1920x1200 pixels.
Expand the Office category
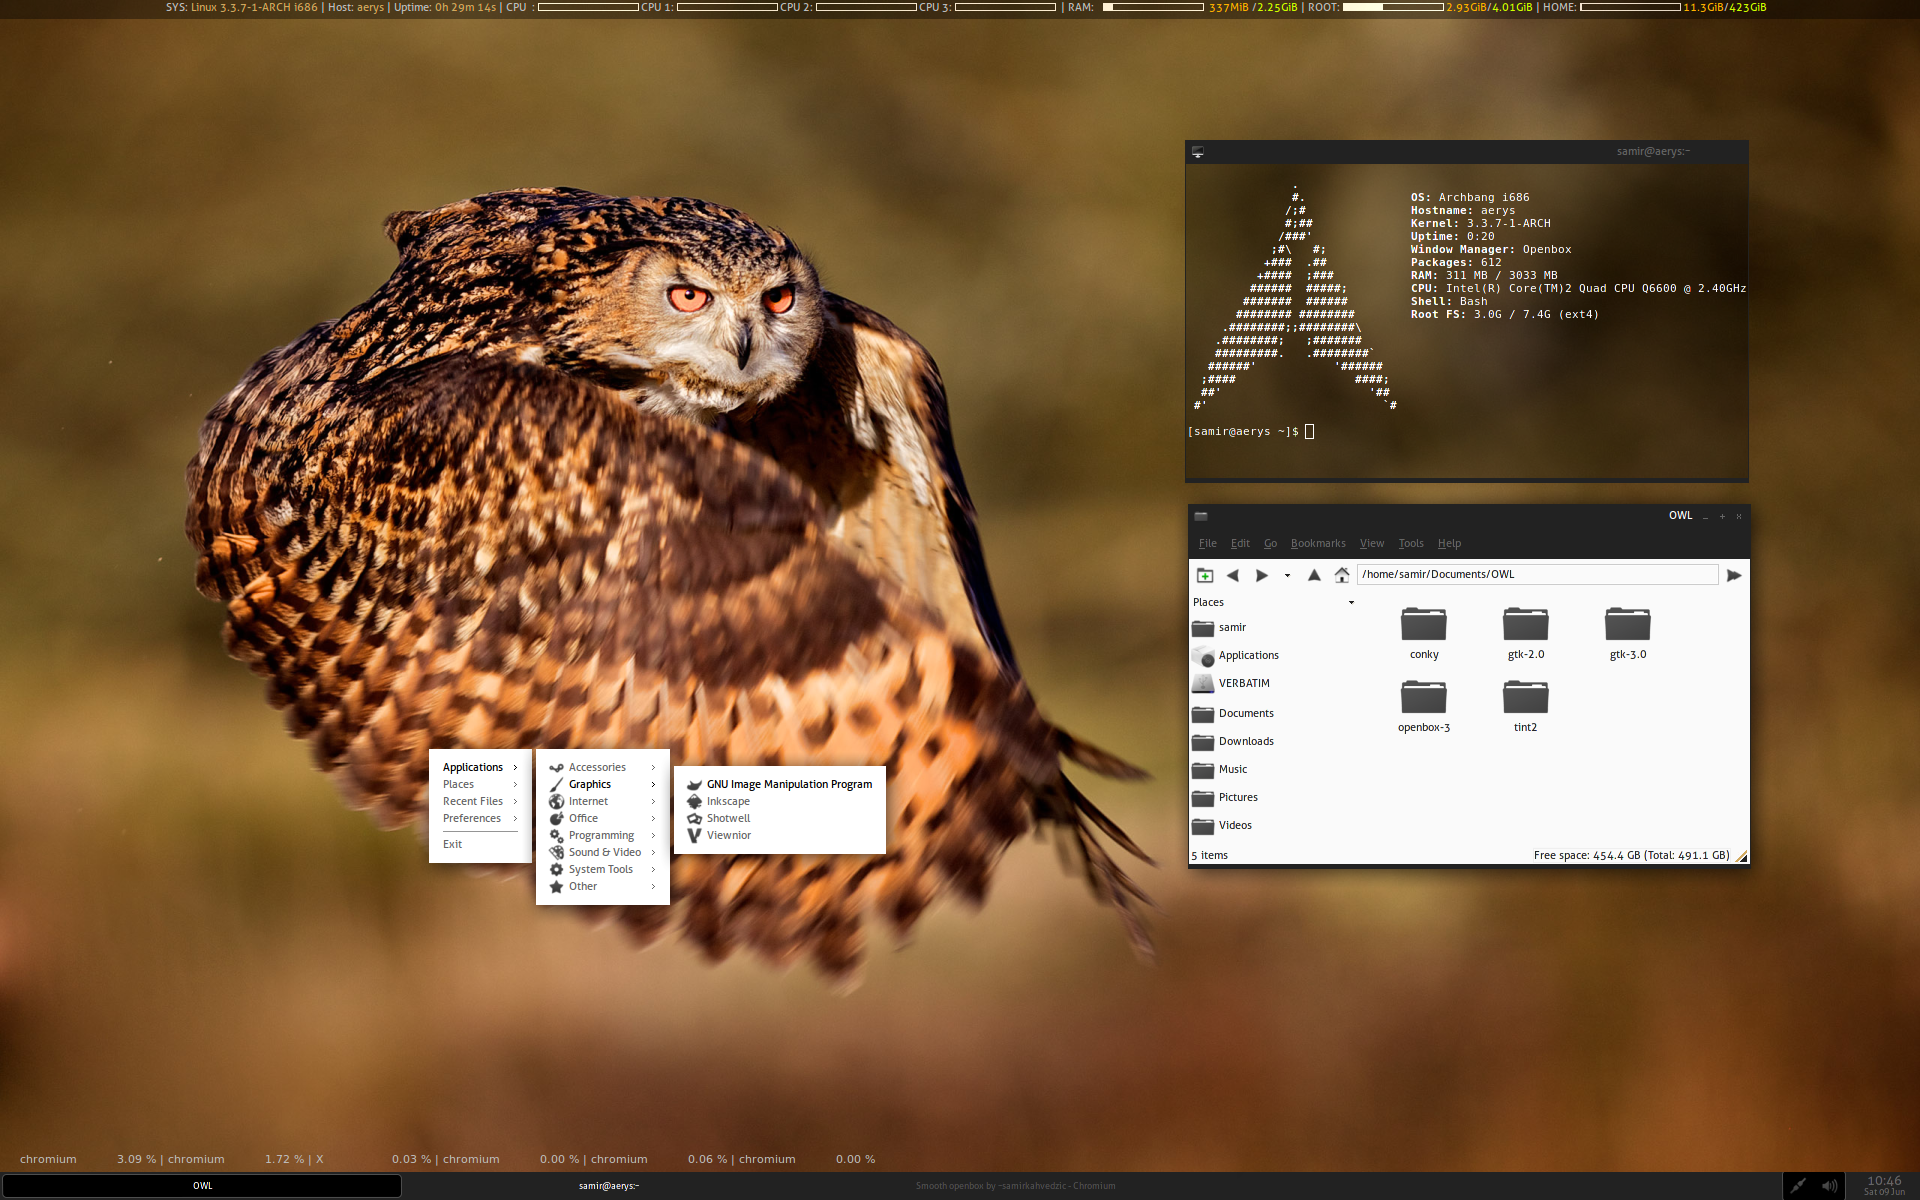coord(603,818)
